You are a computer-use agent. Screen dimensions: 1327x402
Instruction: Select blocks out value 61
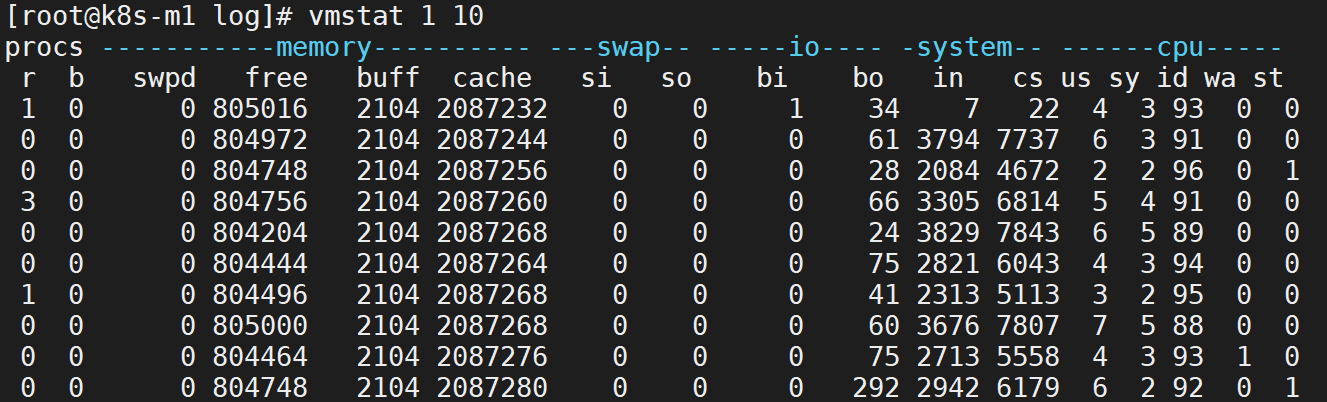click(x=884, y=140)
